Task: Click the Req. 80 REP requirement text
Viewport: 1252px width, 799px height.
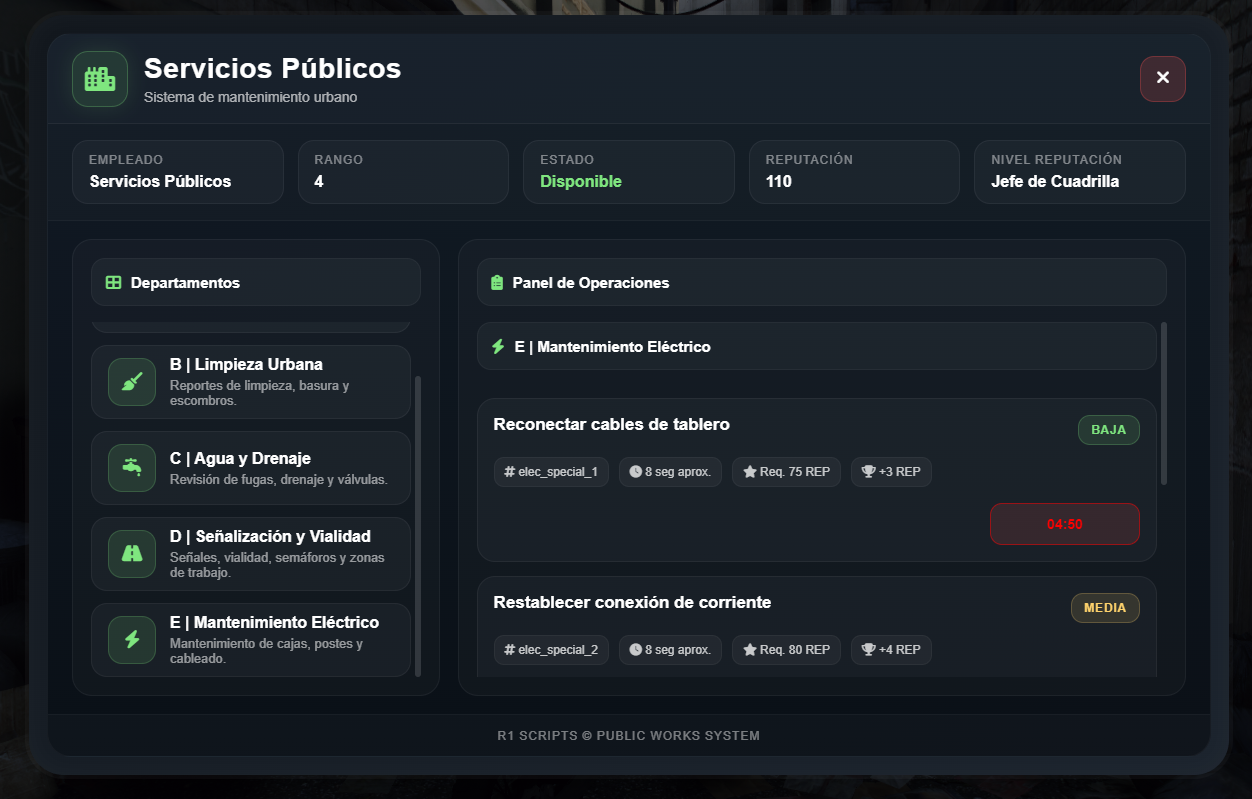Action: click(795, 650)
